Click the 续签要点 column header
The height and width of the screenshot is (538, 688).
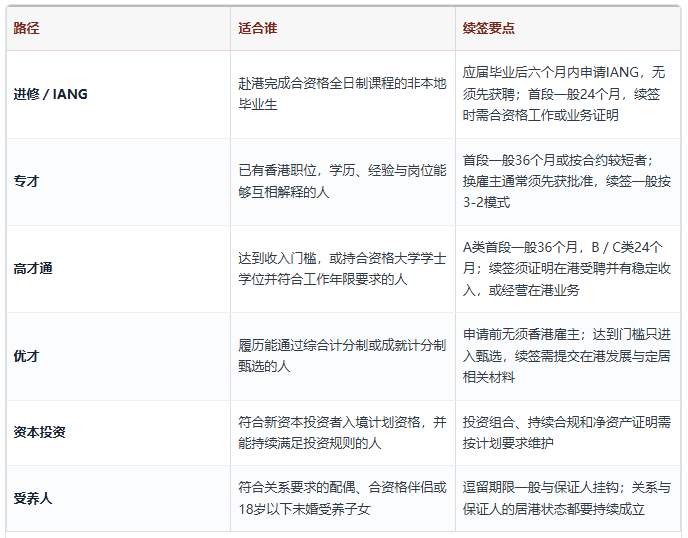[488, 29]
